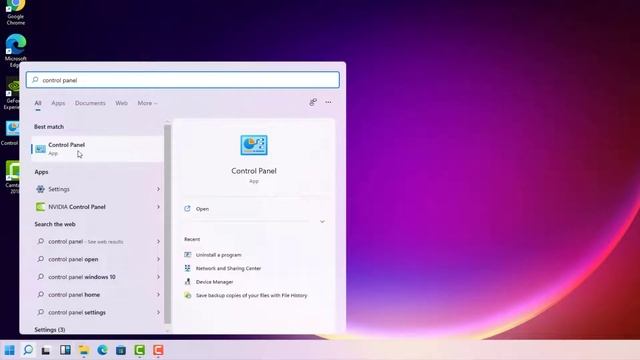Open the Control Panel best match result
The width and height of the screenshot is (640, 360).
(x=97, y=149)
